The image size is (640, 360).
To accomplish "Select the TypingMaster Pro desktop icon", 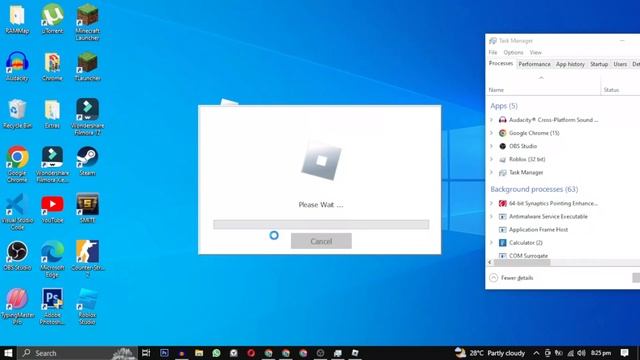I will 17,306.
